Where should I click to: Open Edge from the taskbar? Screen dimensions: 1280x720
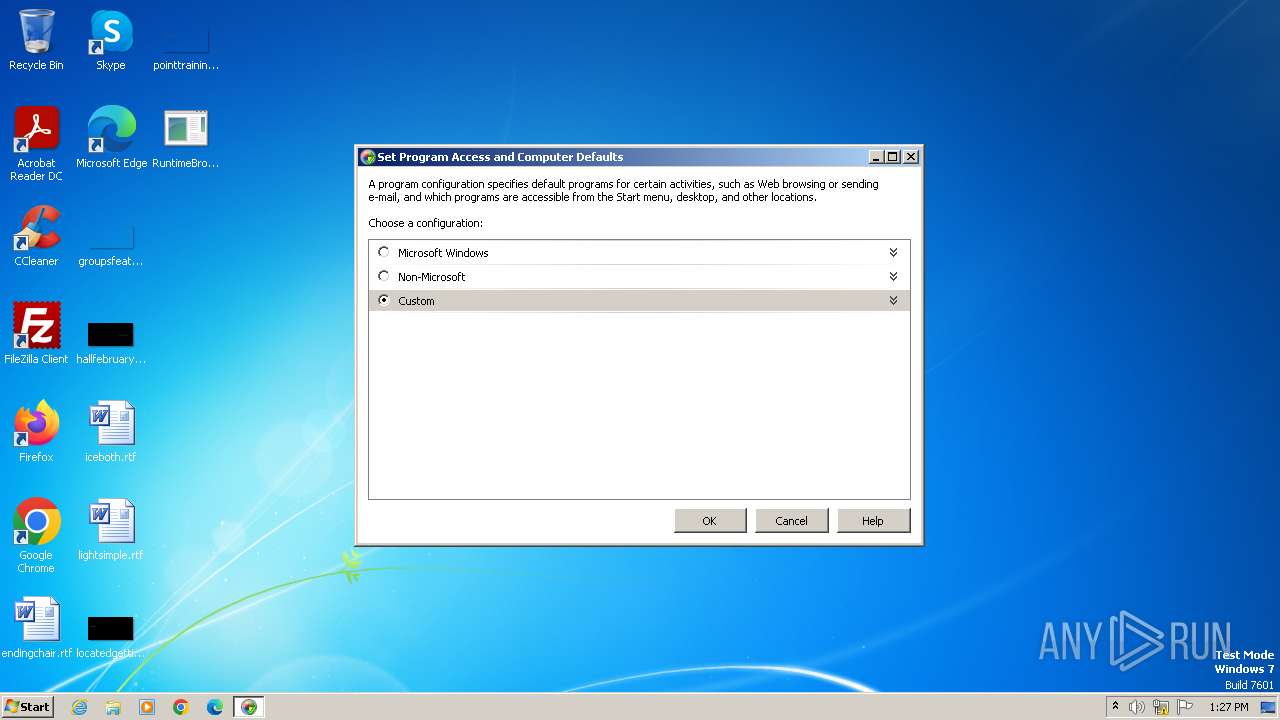(x=215, y=707)
